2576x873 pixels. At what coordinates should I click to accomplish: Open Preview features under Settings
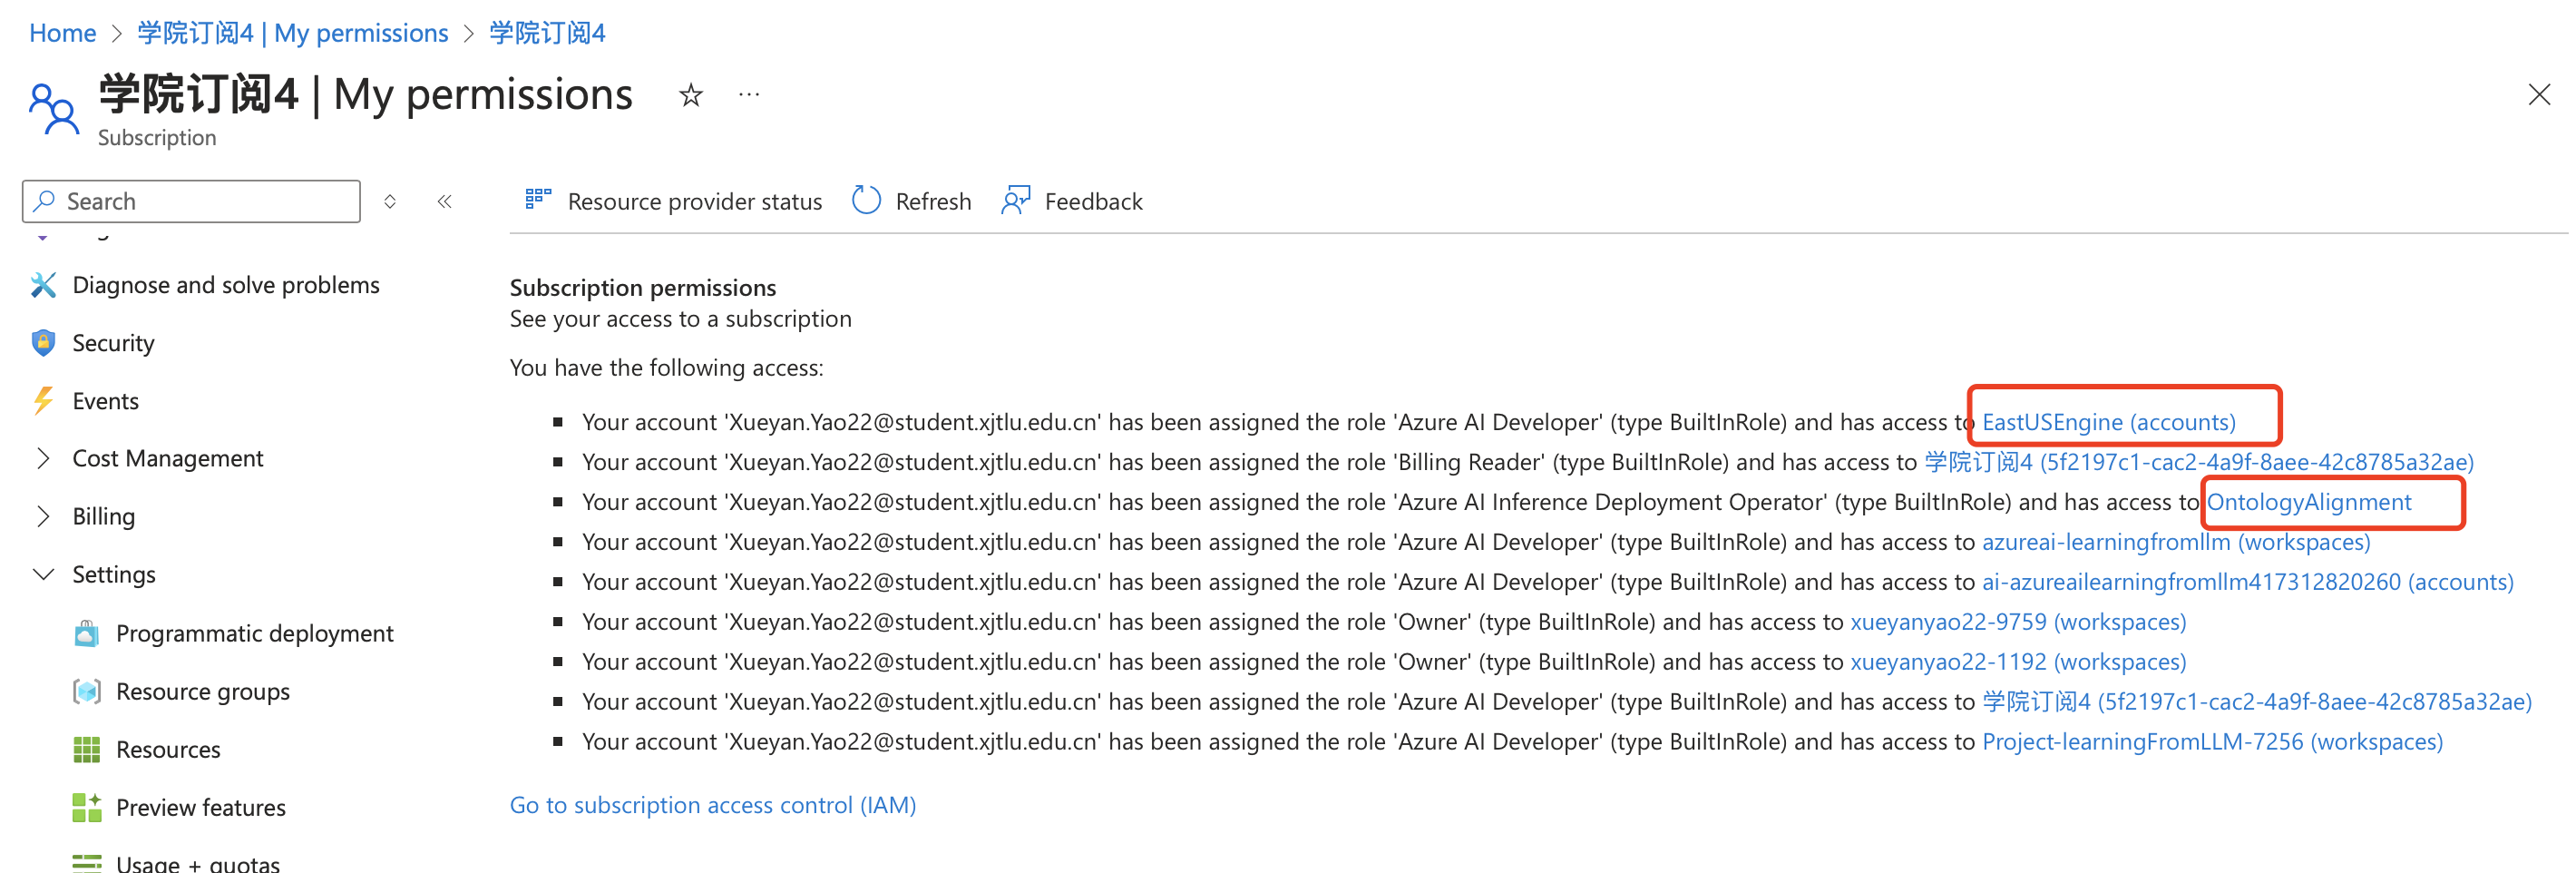point(201,807)
